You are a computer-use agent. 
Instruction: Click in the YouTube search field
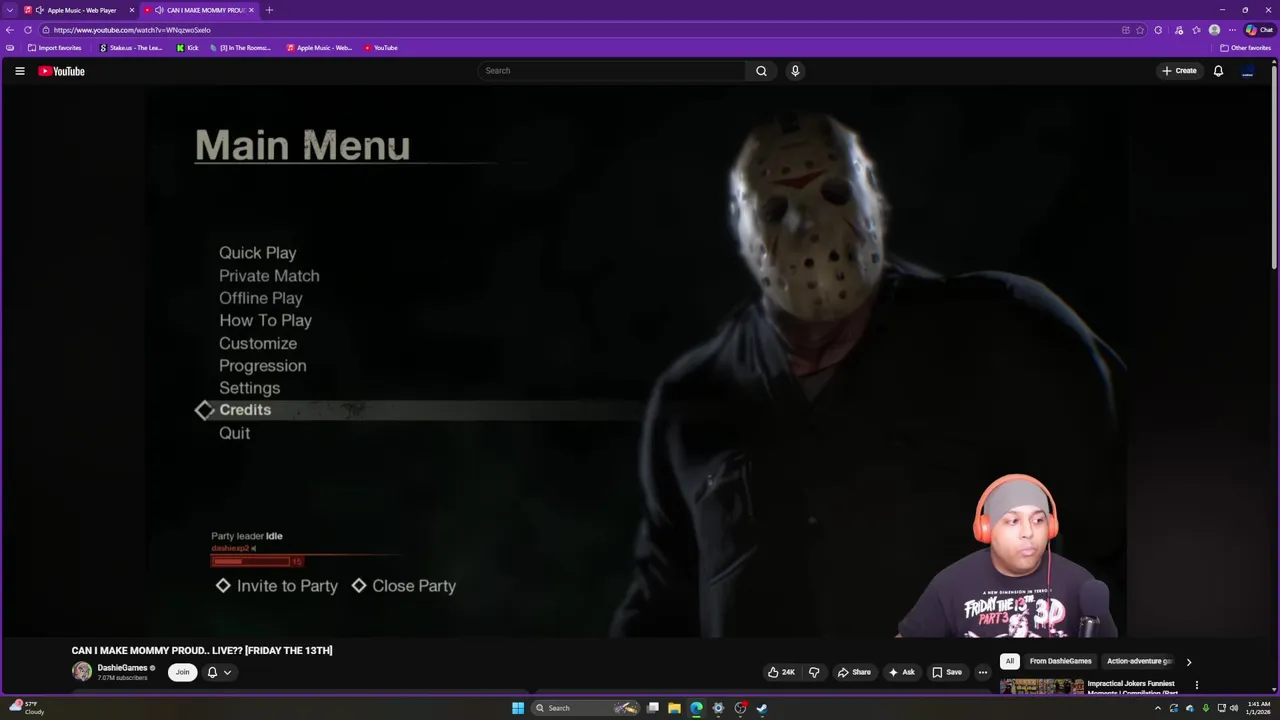pos(612,71)
